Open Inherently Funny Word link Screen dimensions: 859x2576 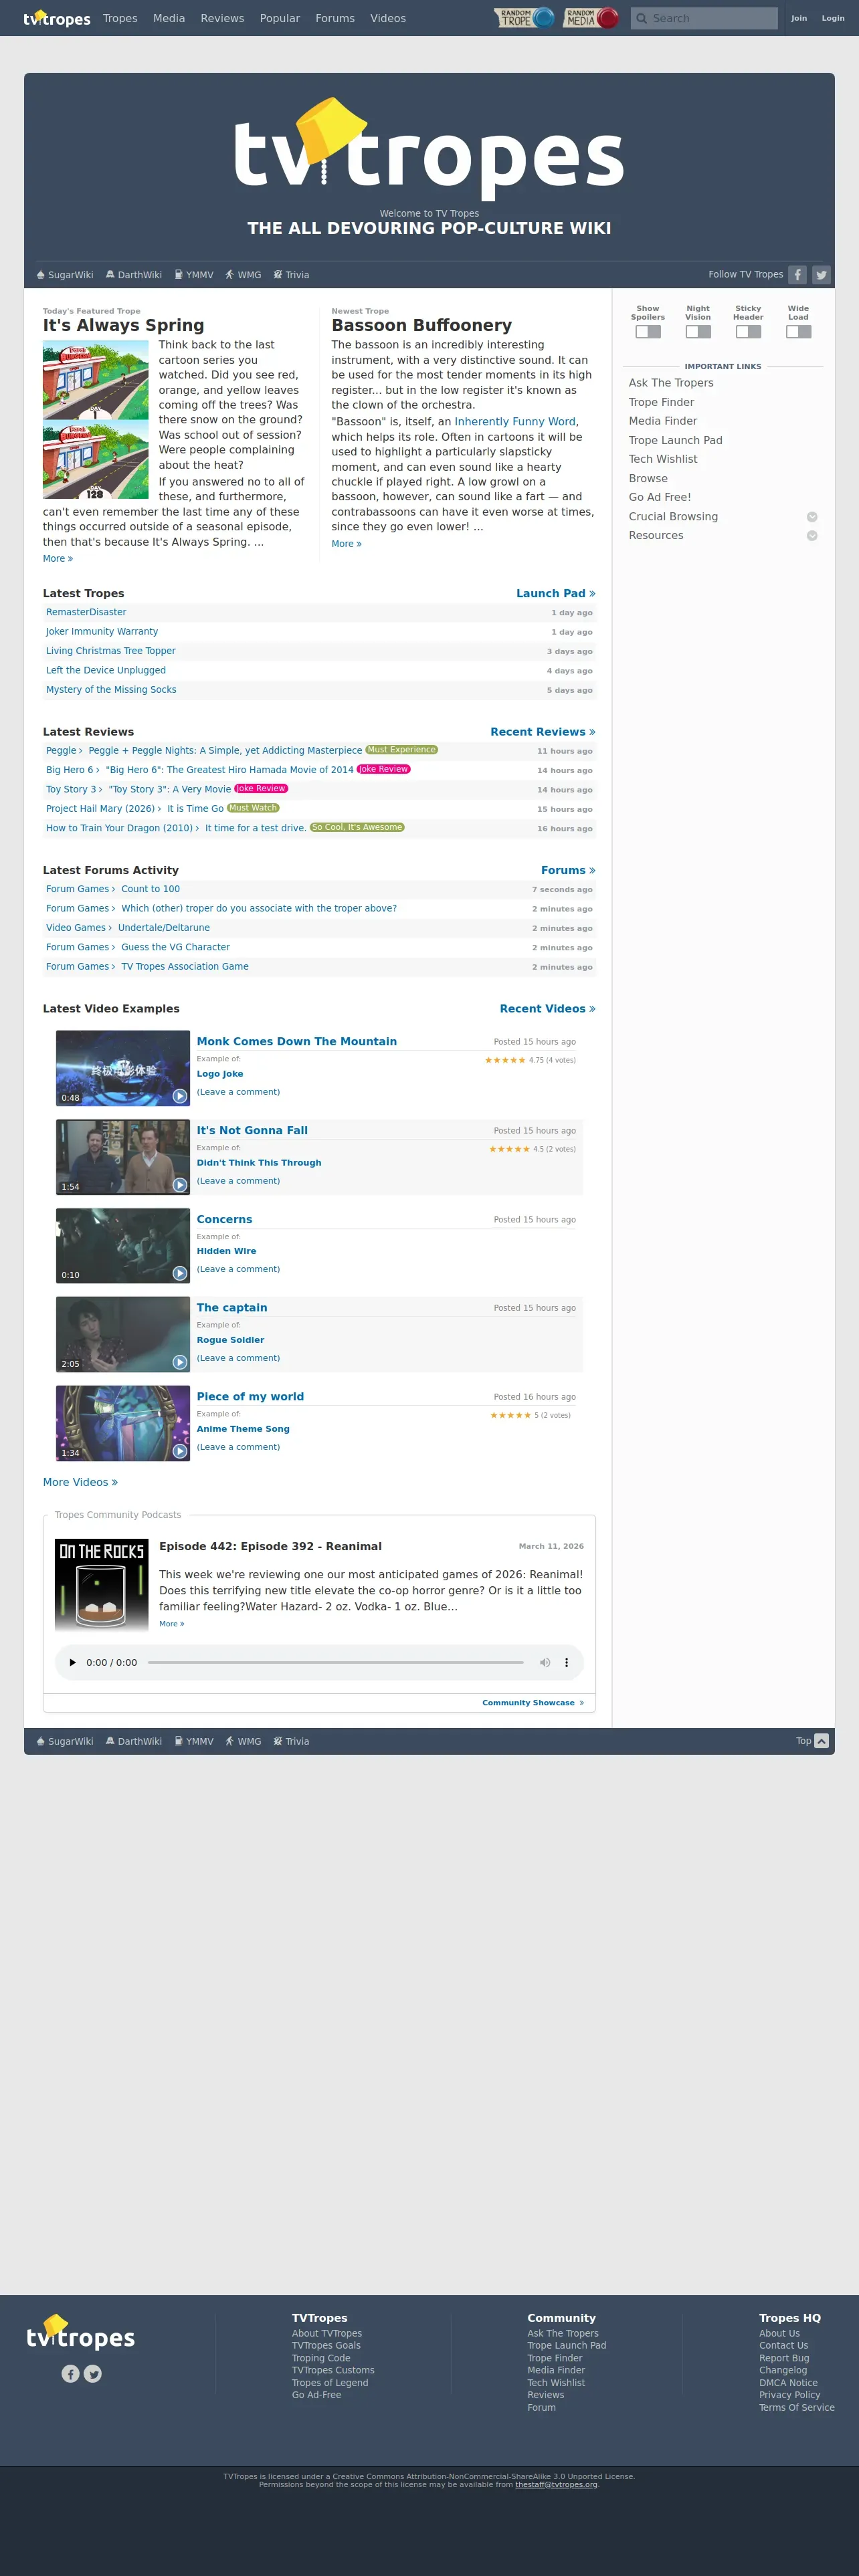tap(515, 422)
